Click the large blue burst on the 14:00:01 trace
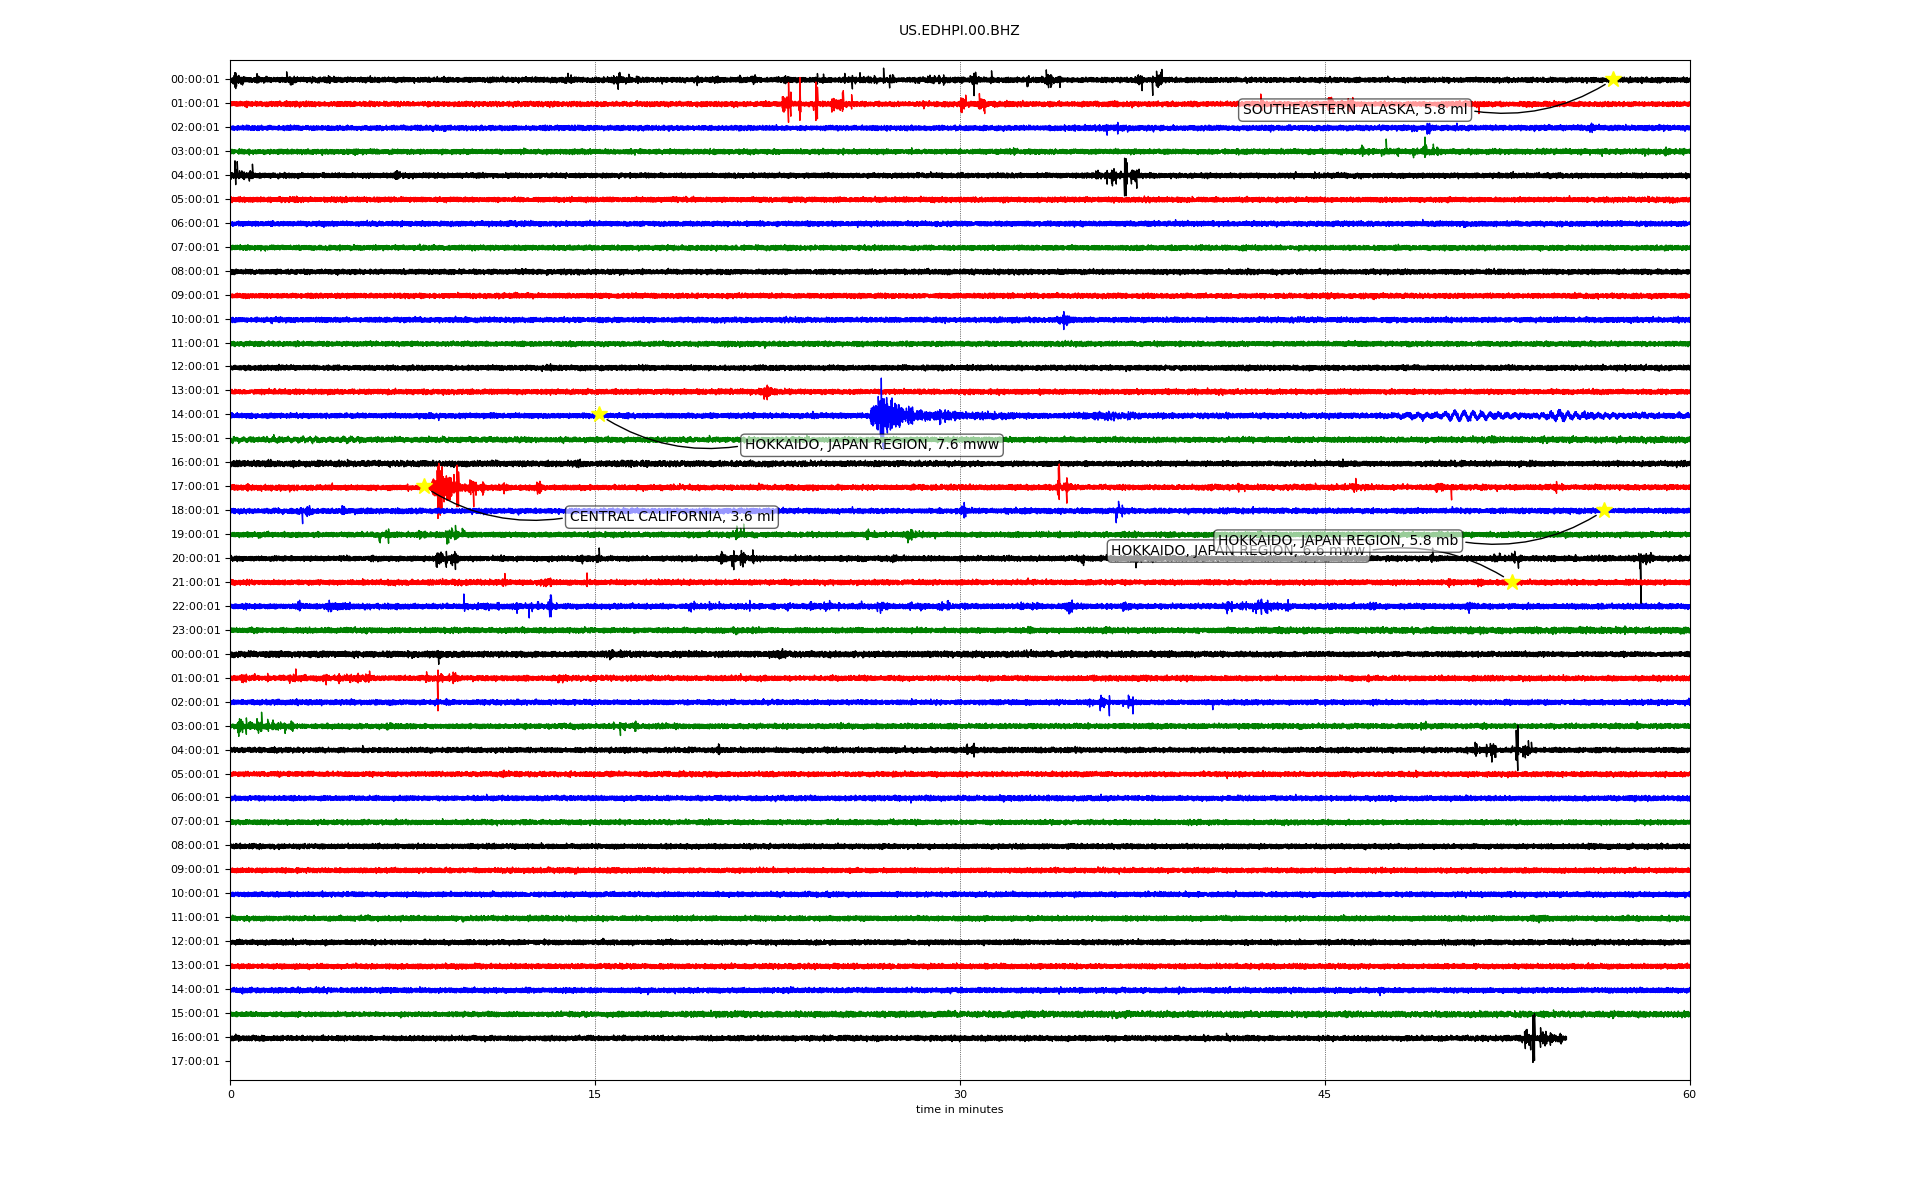Viewport: 1920px width, 1200px height. pos(884,414)
